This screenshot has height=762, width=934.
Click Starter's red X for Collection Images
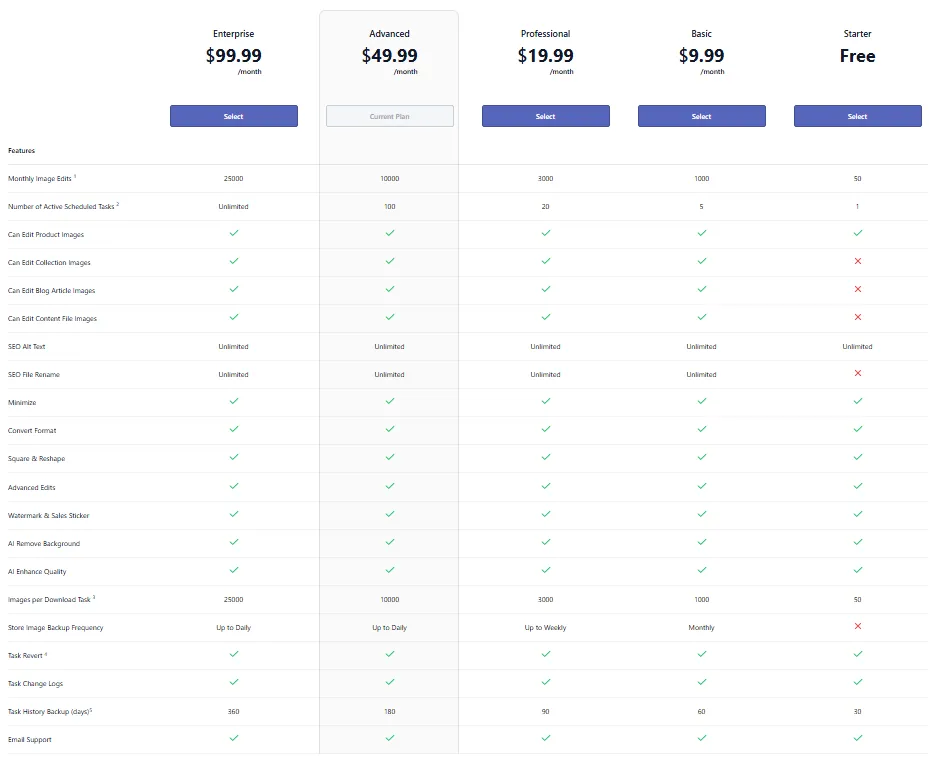click(858, 261)
